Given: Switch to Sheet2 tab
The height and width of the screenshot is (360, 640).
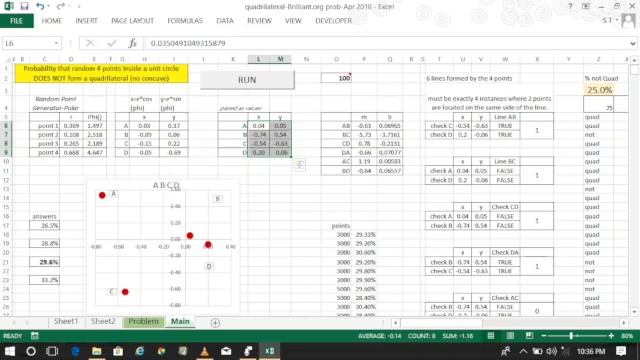Looking at the screenshot, I should [x=103, y=321].
